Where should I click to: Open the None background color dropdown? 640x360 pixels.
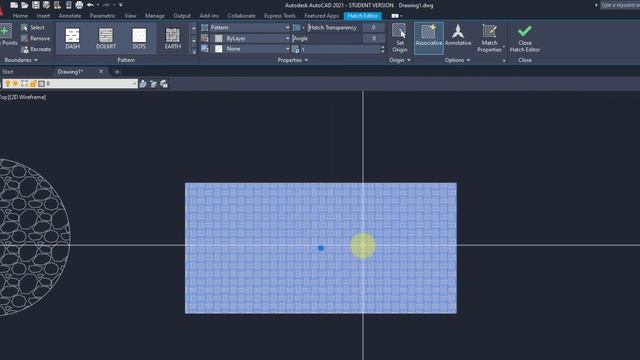click(x=249, y=49)
